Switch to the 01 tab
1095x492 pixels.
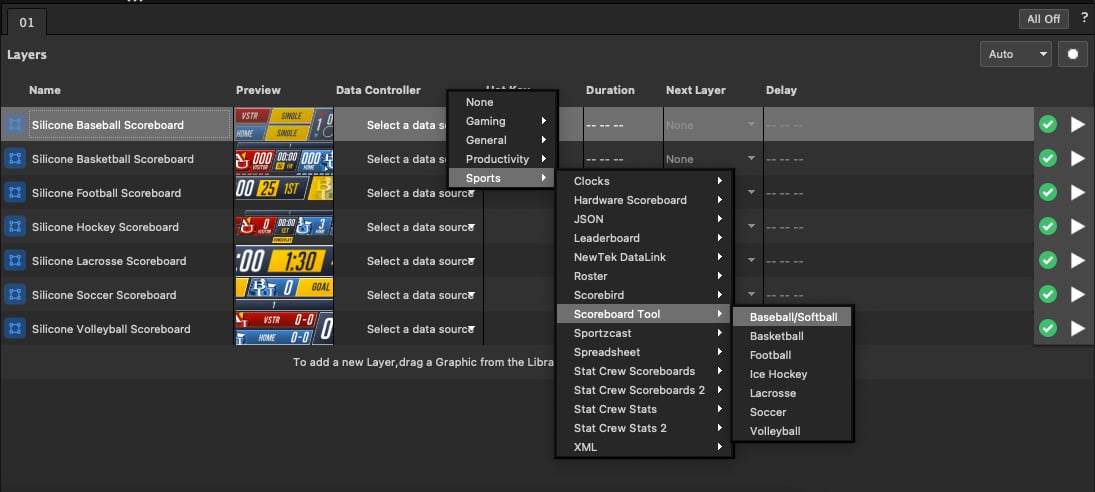27,22
